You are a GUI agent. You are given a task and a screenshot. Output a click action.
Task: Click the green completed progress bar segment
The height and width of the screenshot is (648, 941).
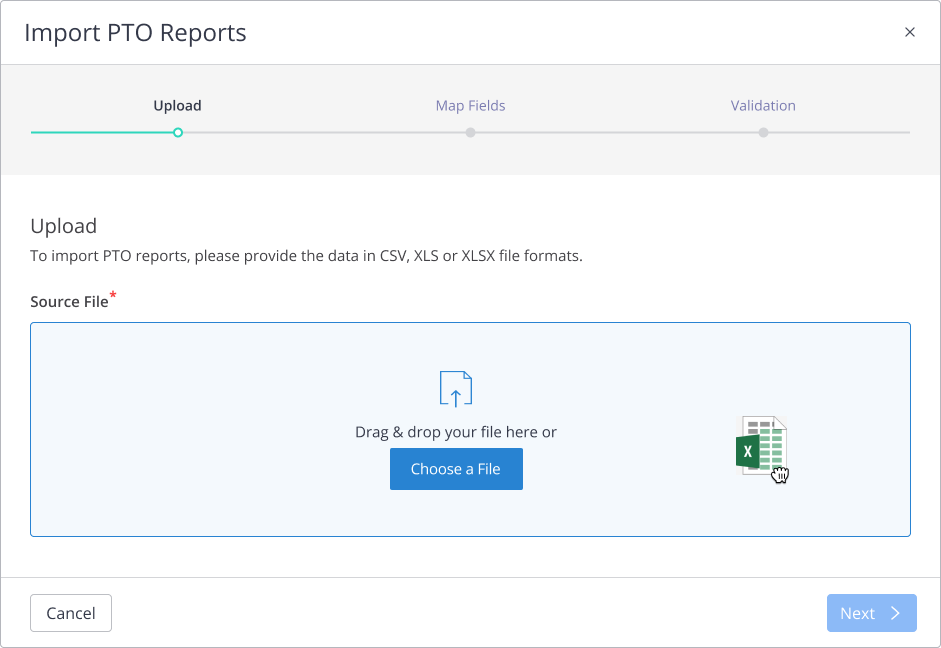pyautogui.click(x=100, y=132)
